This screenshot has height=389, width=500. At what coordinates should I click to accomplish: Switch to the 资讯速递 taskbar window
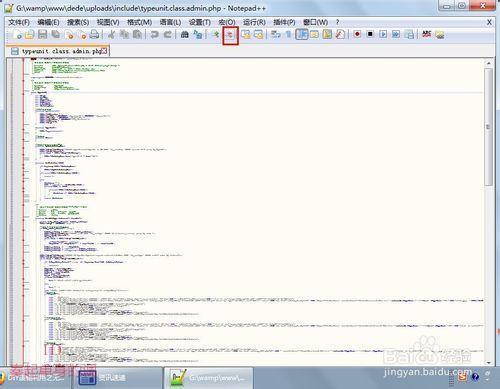tap(103, 378)
